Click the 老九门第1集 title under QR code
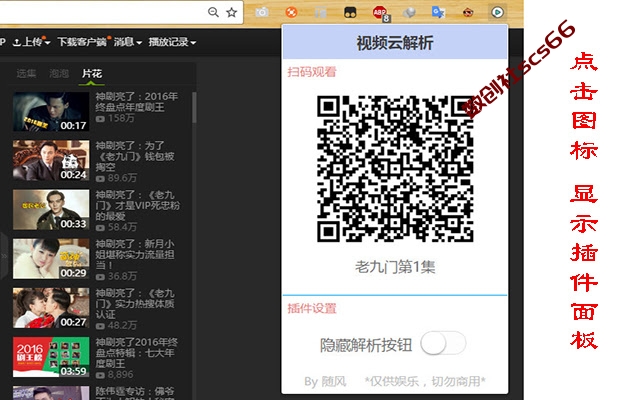 (395, 267)
